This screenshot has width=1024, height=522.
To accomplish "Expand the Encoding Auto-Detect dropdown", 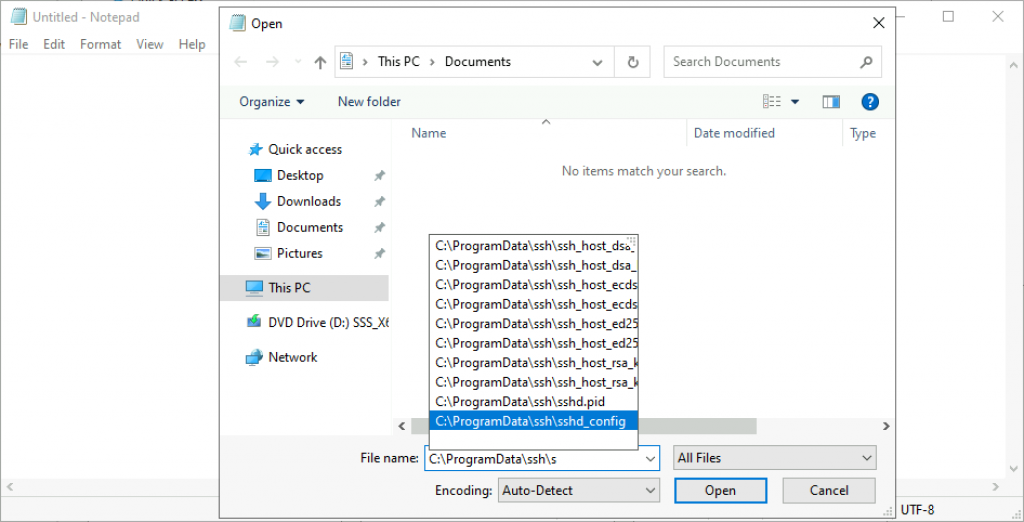I will (579, 490).
